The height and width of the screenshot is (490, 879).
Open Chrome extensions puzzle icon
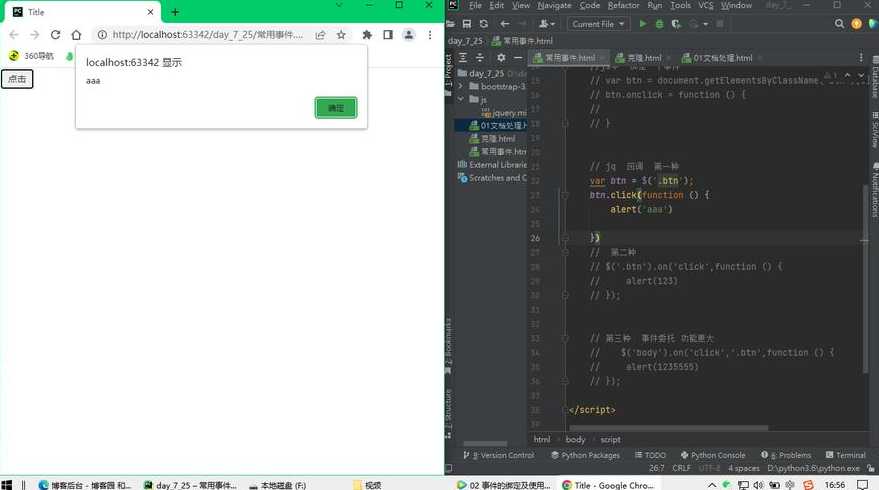pyautogui.click(x=367, y=35)
